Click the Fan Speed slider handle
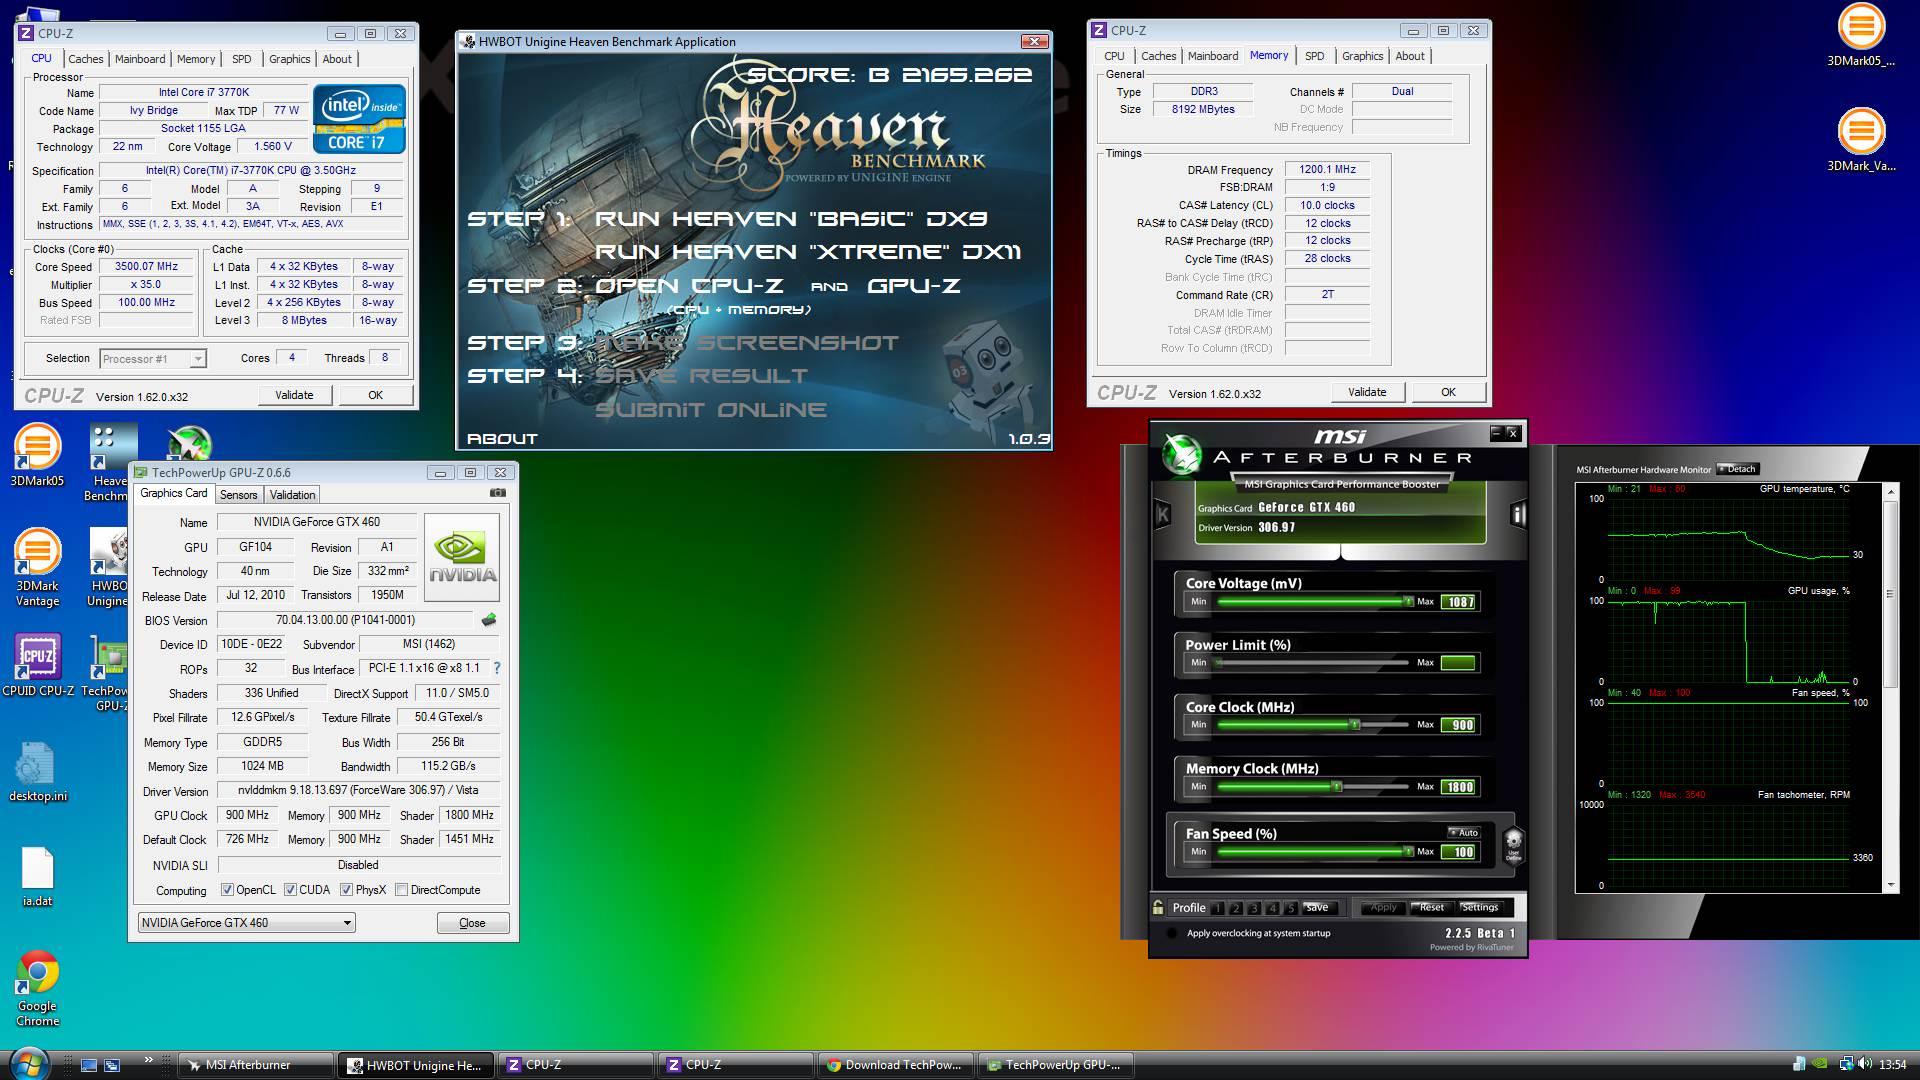This screenshot has width=1920, height=1080. [1408, 852]
